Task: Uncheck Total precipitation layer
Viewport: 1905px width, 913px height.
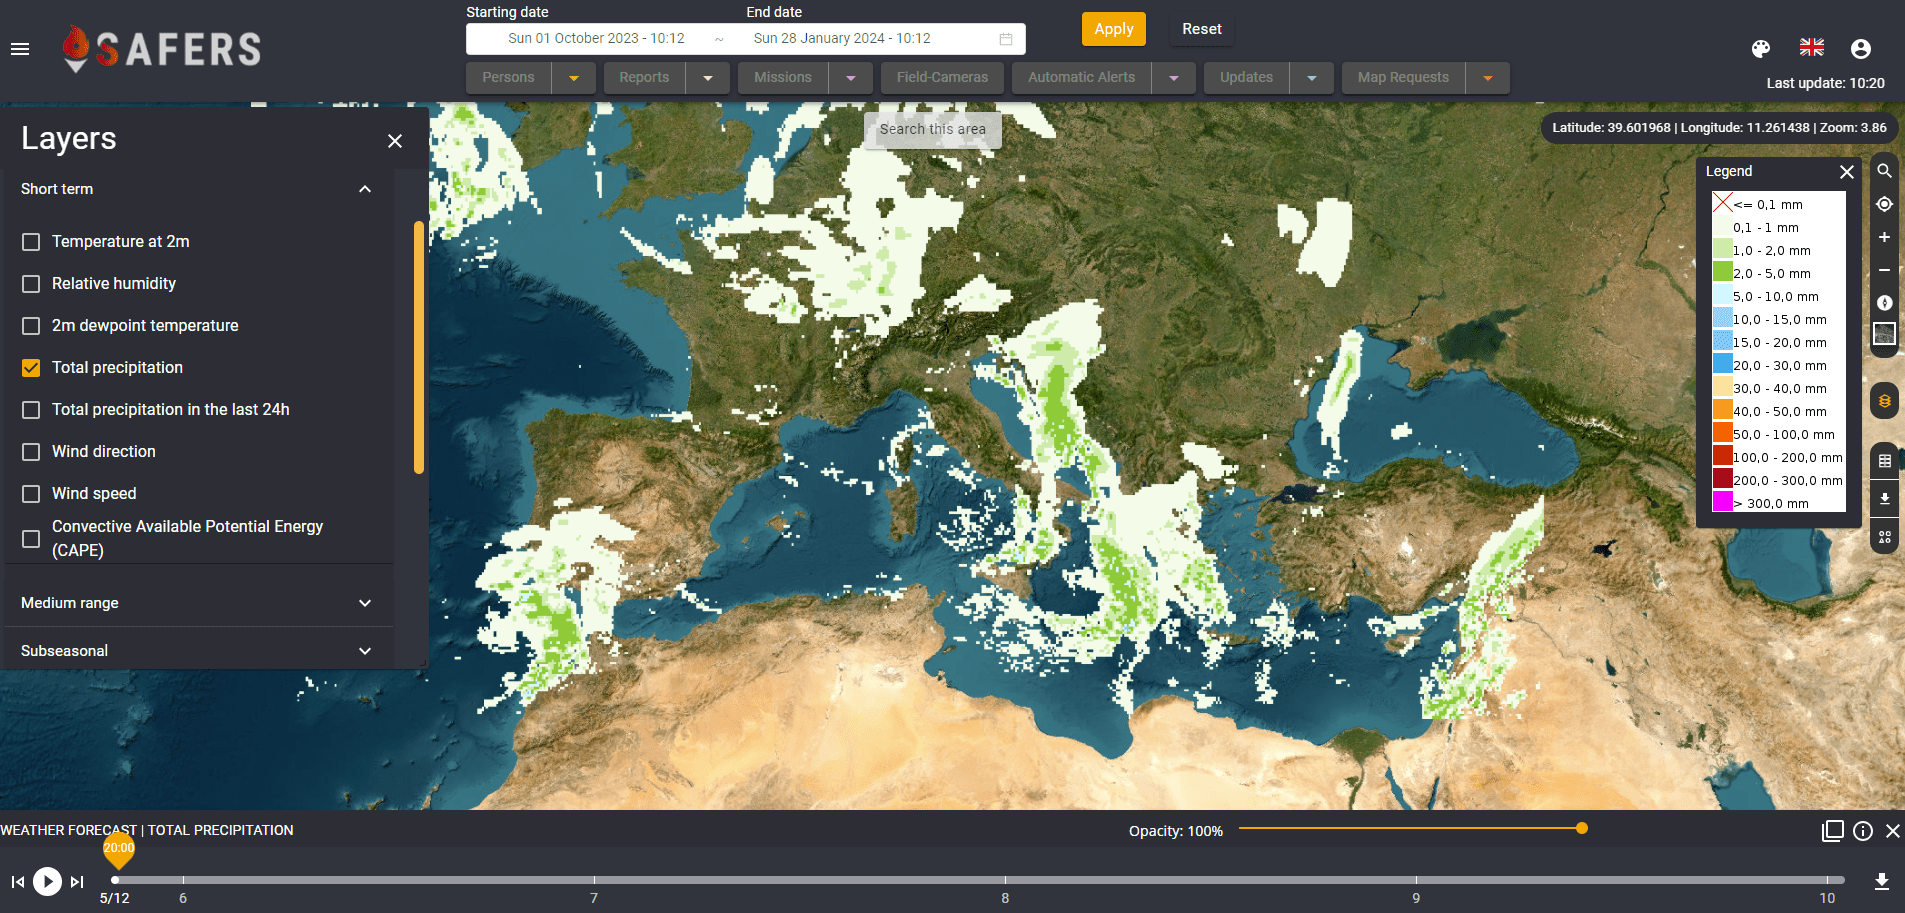Action: click(x=31, y=368)
